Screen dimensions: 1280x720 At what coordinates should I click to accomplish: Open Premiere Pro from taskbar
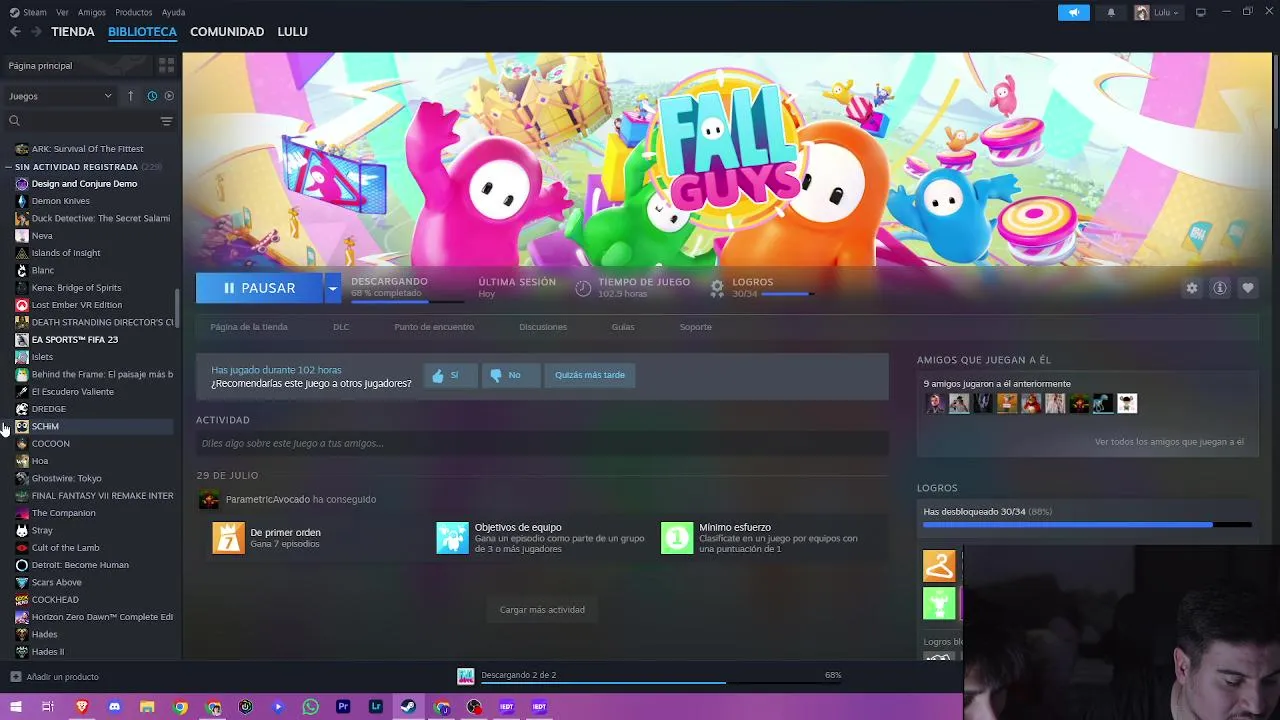tap(343, 707)
